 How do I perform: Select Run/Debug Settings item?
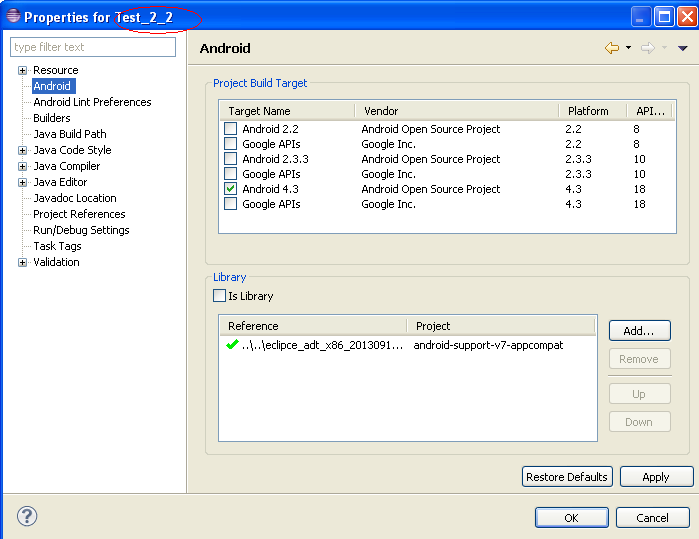[81, 230]
